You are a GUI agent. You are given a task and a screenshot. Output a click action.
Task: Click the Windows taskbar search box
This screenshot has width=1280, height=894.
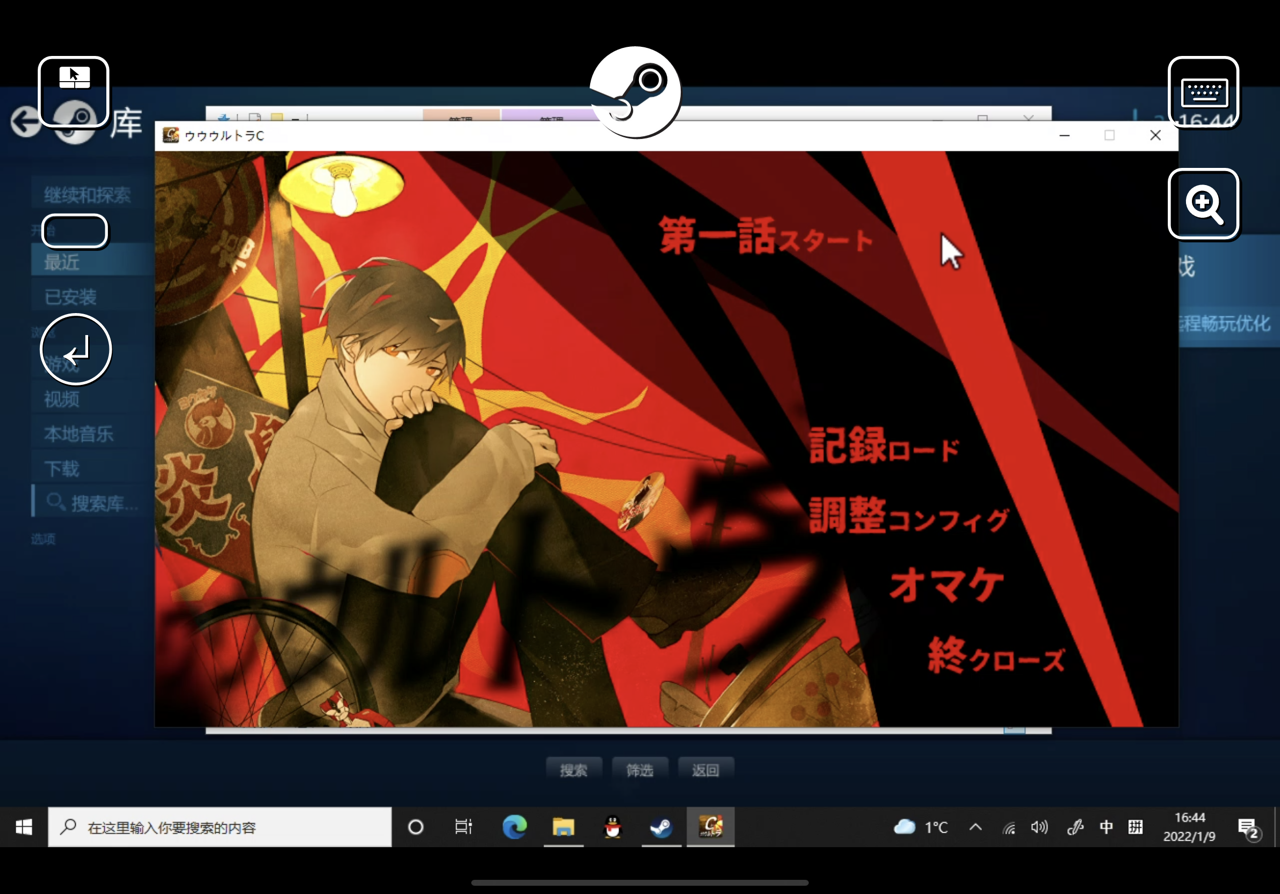pyautogui.click(x=220, y=827)
